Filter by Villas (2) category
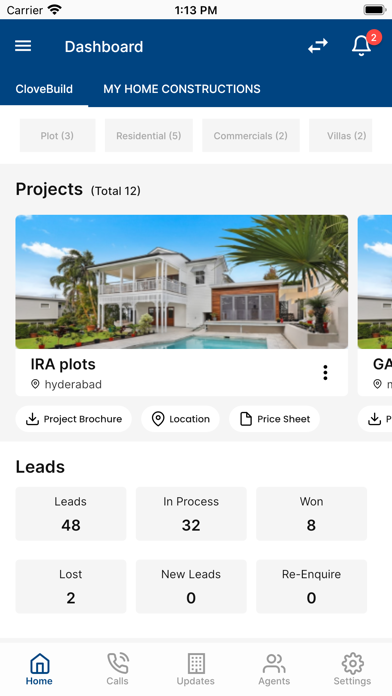 (x=341, y=135)
